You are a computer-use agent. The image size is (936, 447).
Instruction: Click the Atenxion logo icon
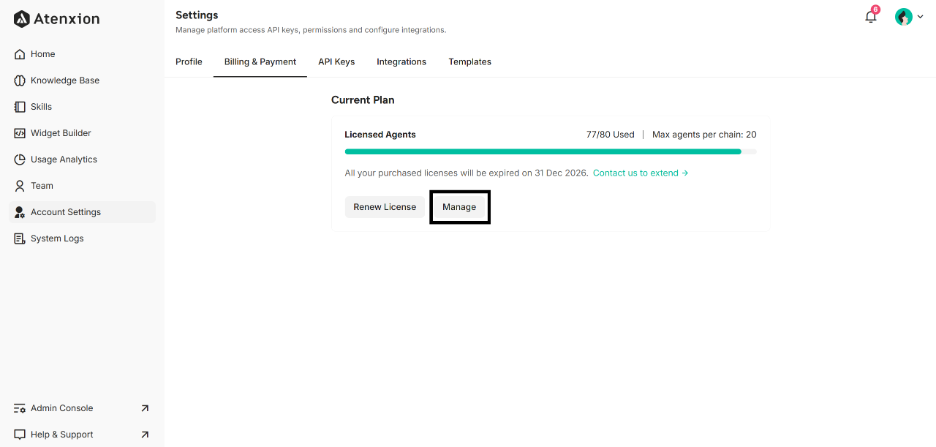pyautogui.click(x=21, y=19)
